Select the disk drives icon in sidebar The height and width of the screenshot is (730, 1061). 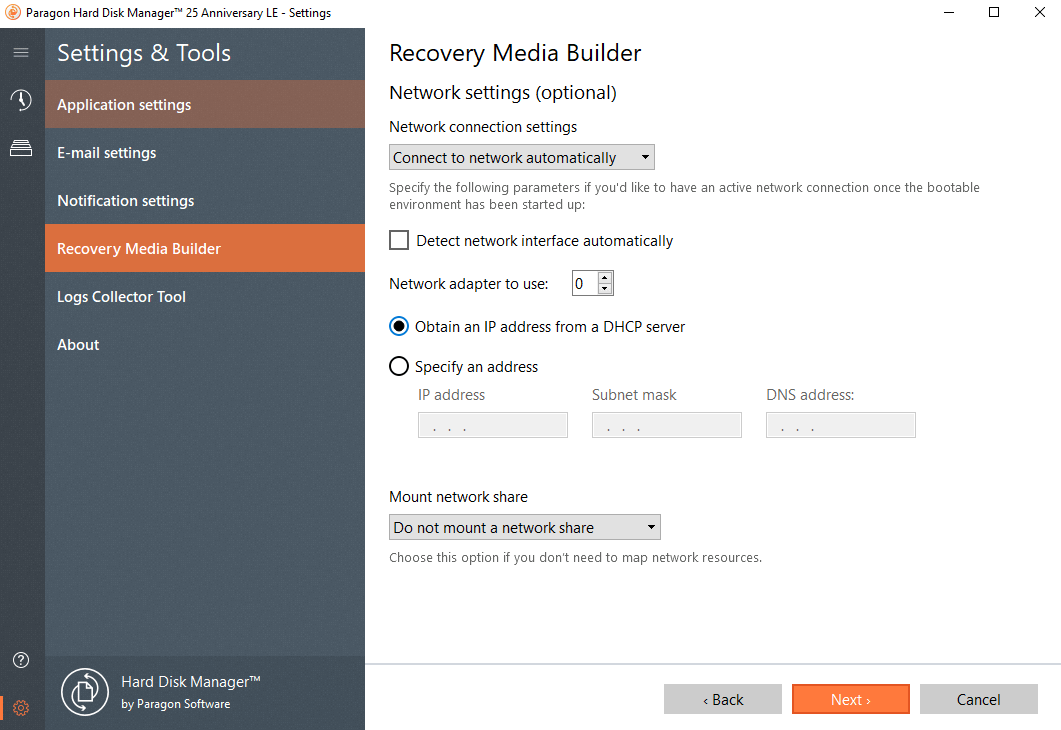point(21,148)
